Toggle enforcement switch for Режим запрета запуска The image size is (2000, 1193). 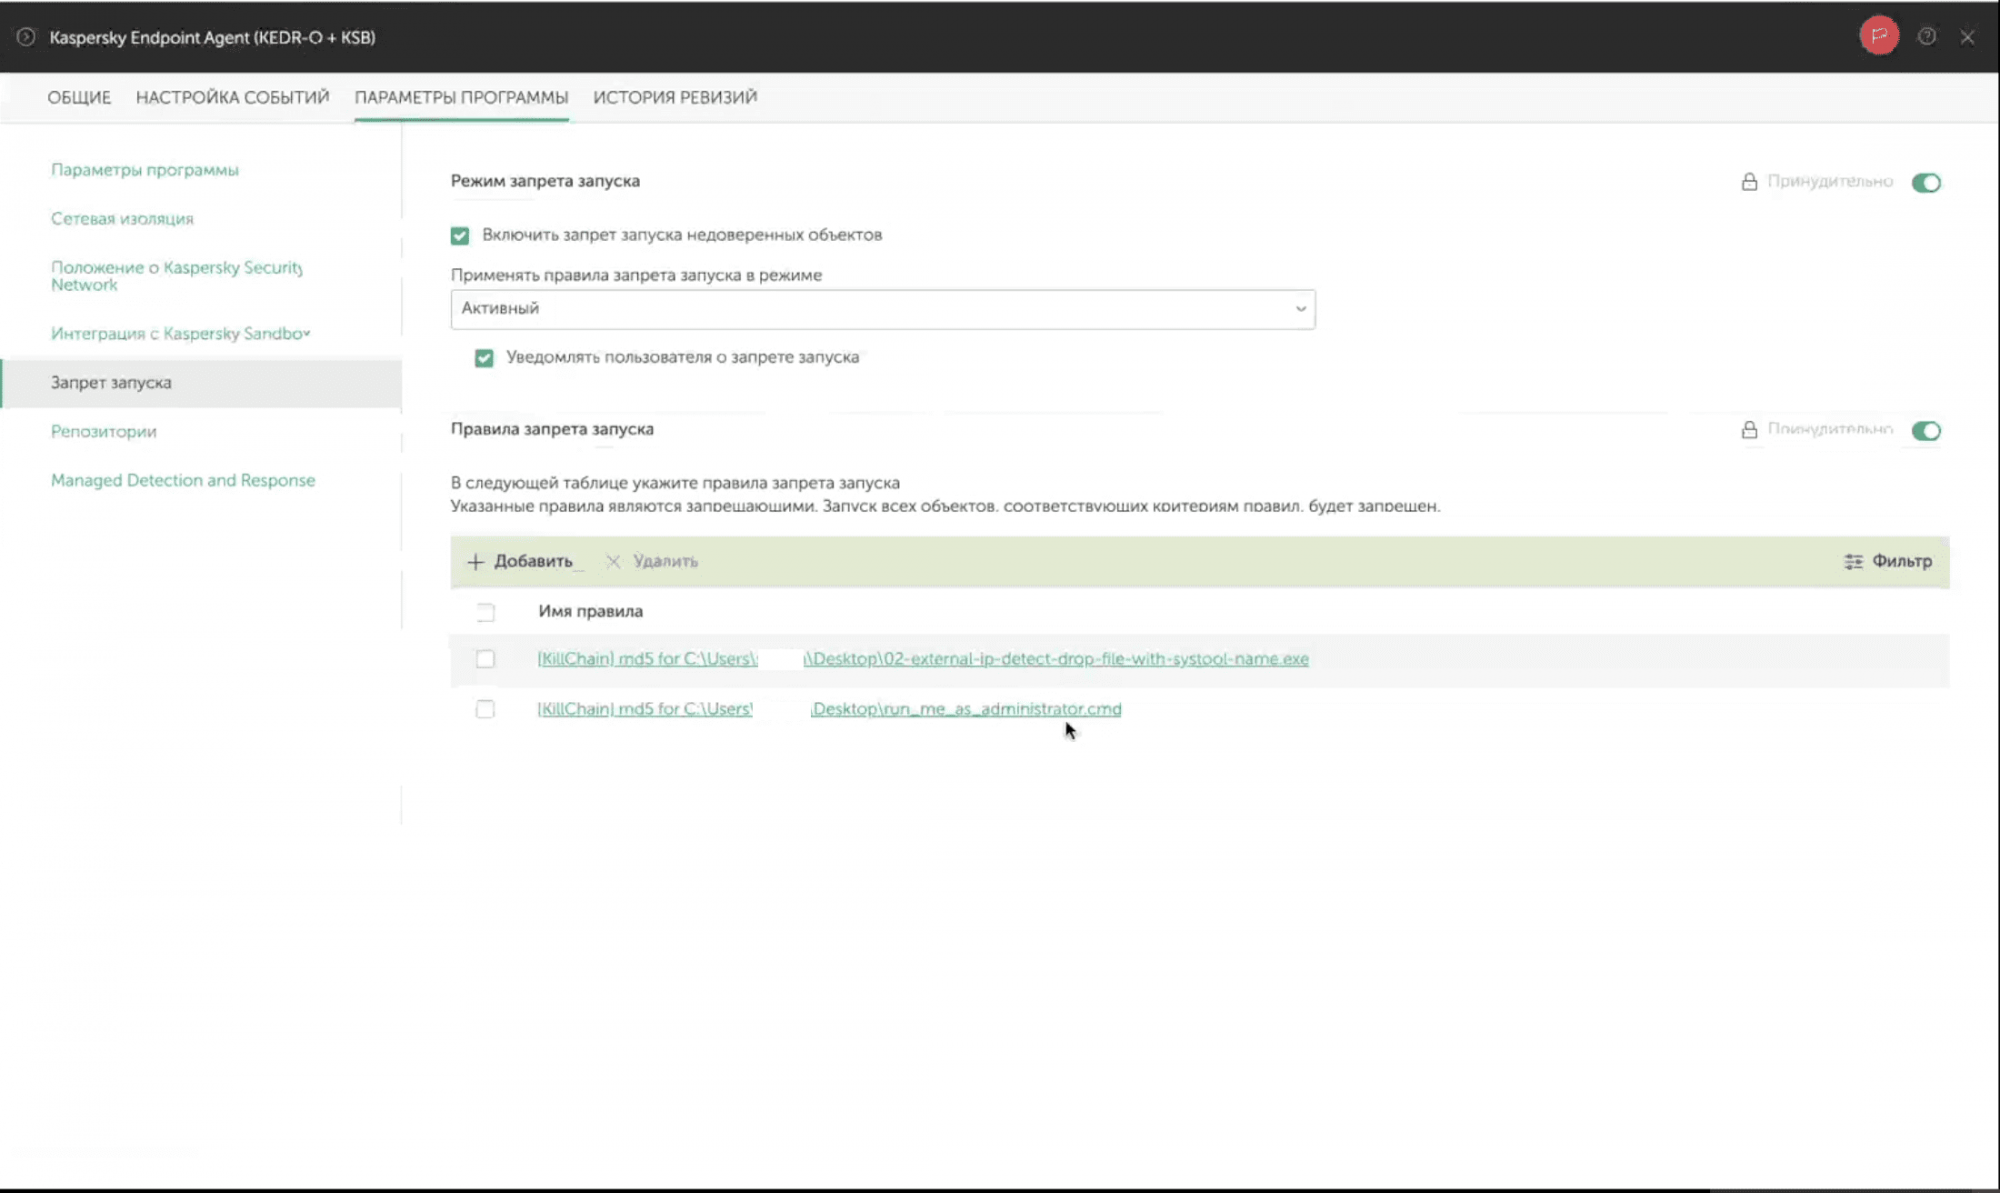(1925, 183)
